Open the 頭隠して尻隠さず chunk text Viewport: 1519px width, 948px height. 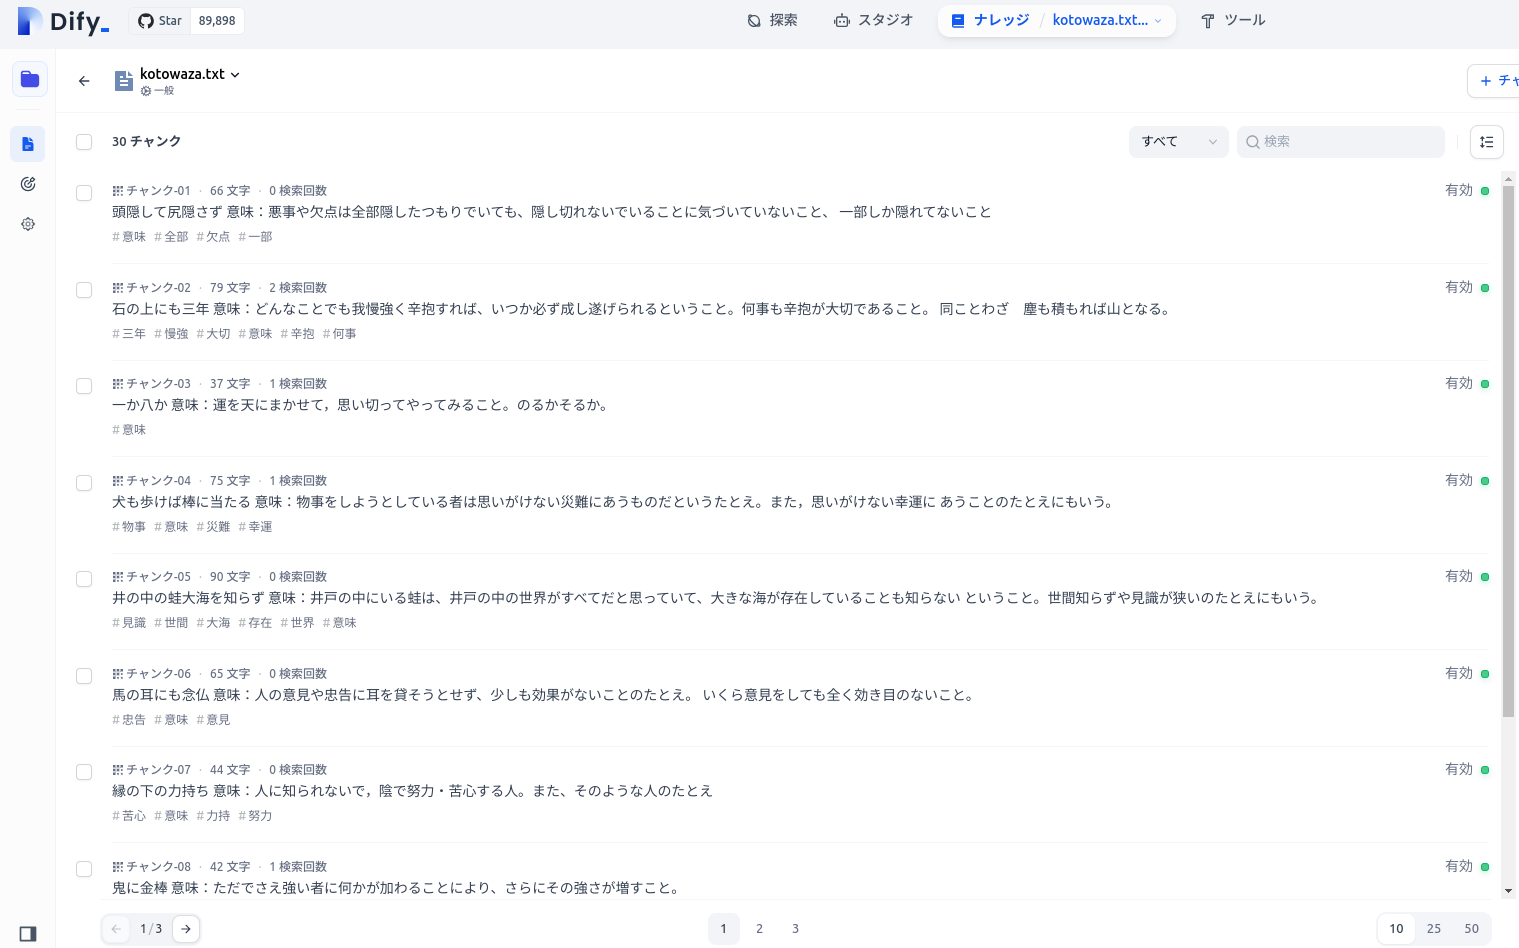(552, 212)
